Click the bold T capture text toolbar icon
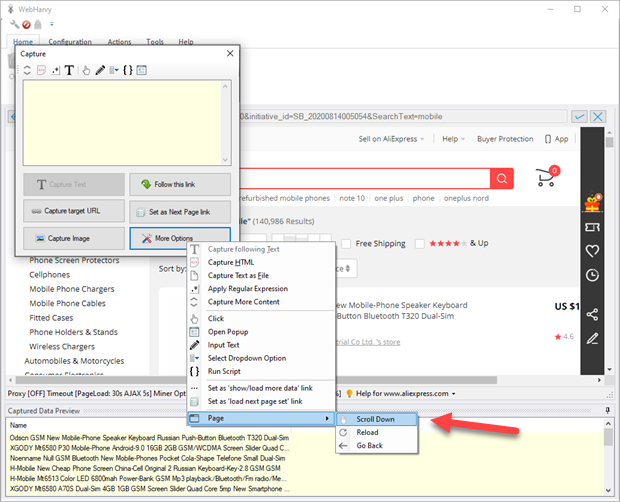Viewport: 620px width, 502px height. click(69, 70)
